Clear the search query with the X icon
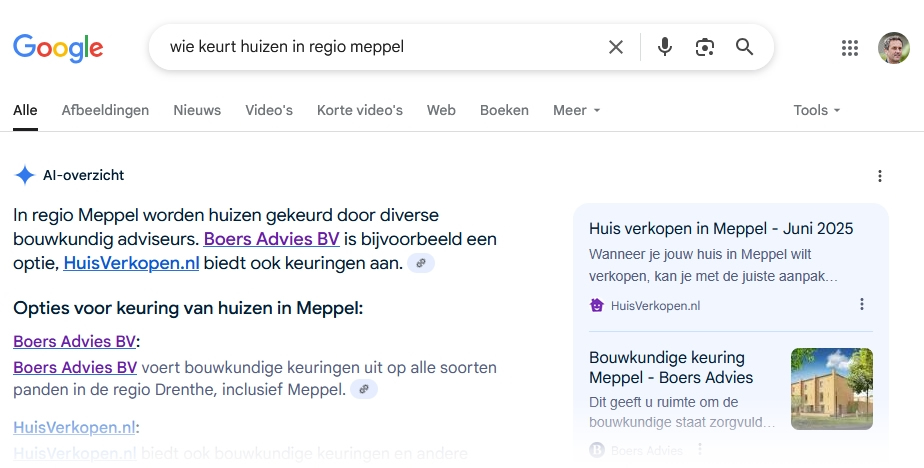Viewport: 924px width, 468px height. tap(616, 47)
